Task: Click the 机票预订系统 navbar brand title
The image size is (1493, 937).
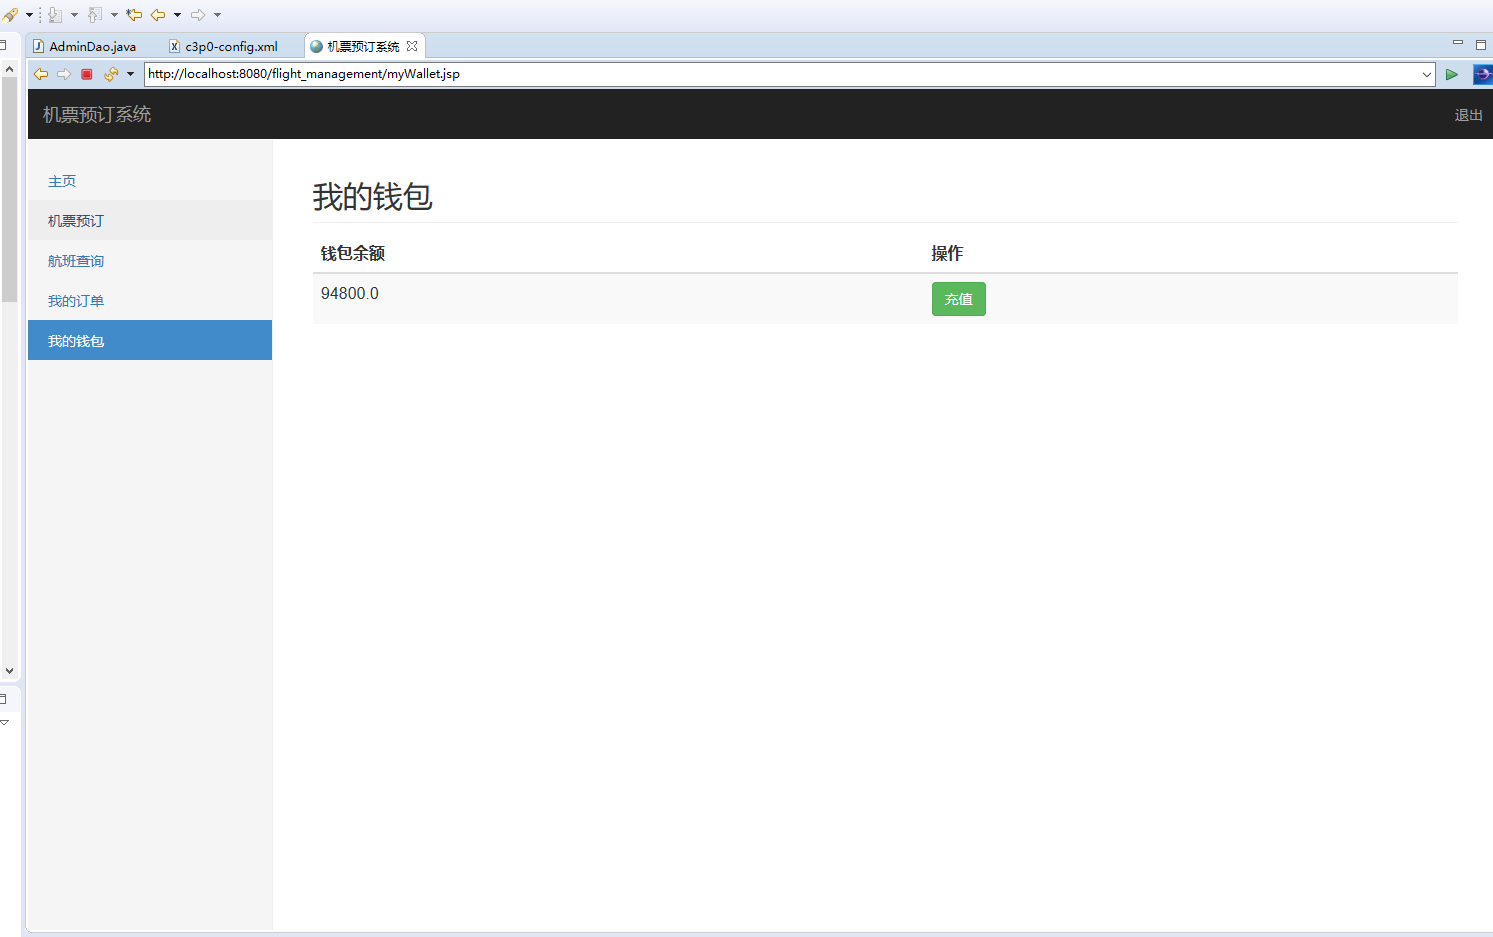Action: (97, 115)
